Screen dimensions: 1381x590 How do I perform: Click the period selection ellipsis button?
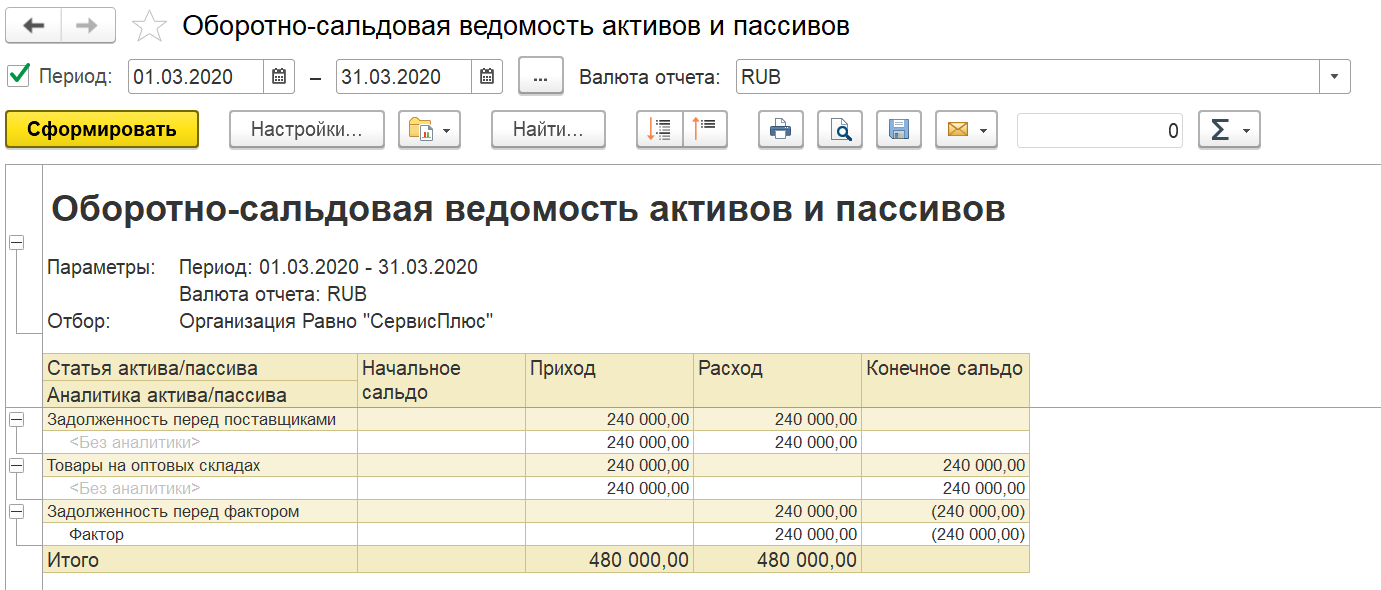[541, 77]
